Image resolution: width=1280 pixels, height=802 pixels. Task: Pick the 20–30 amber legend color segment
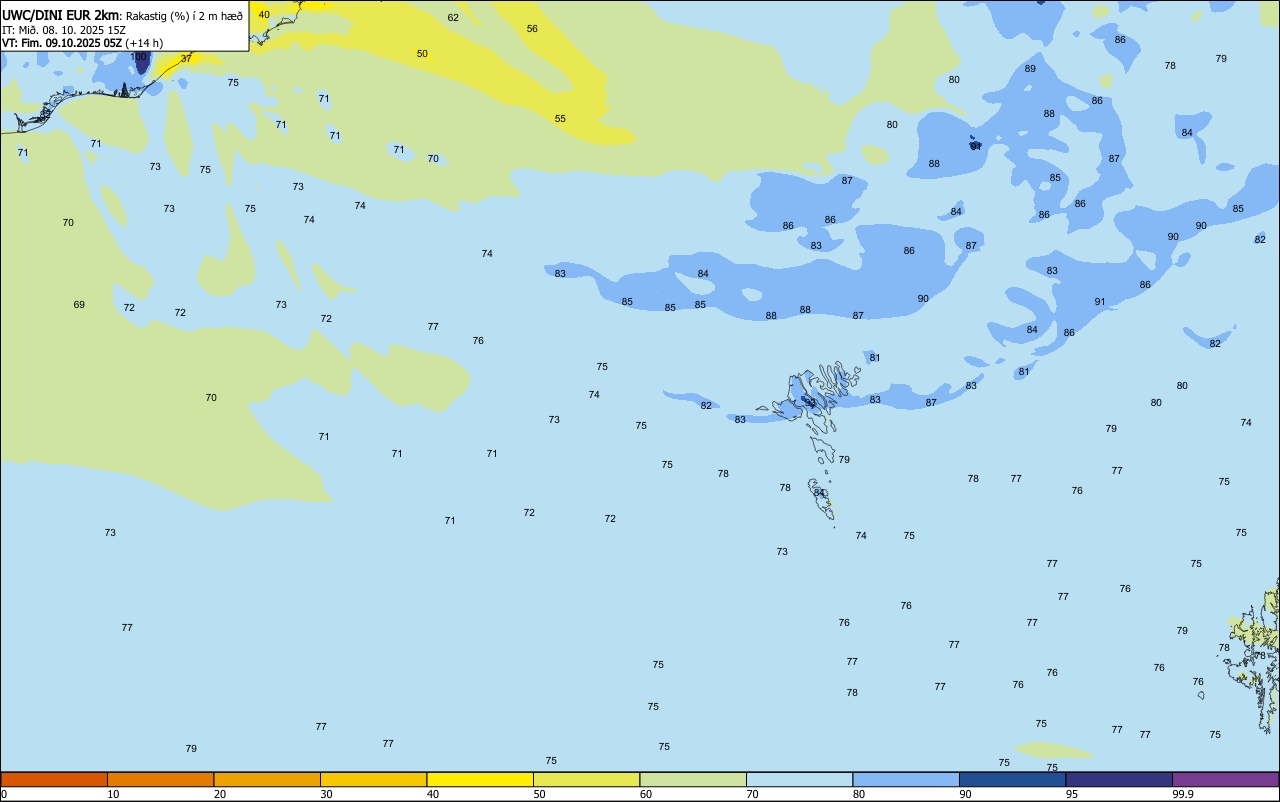coord(267,779)
